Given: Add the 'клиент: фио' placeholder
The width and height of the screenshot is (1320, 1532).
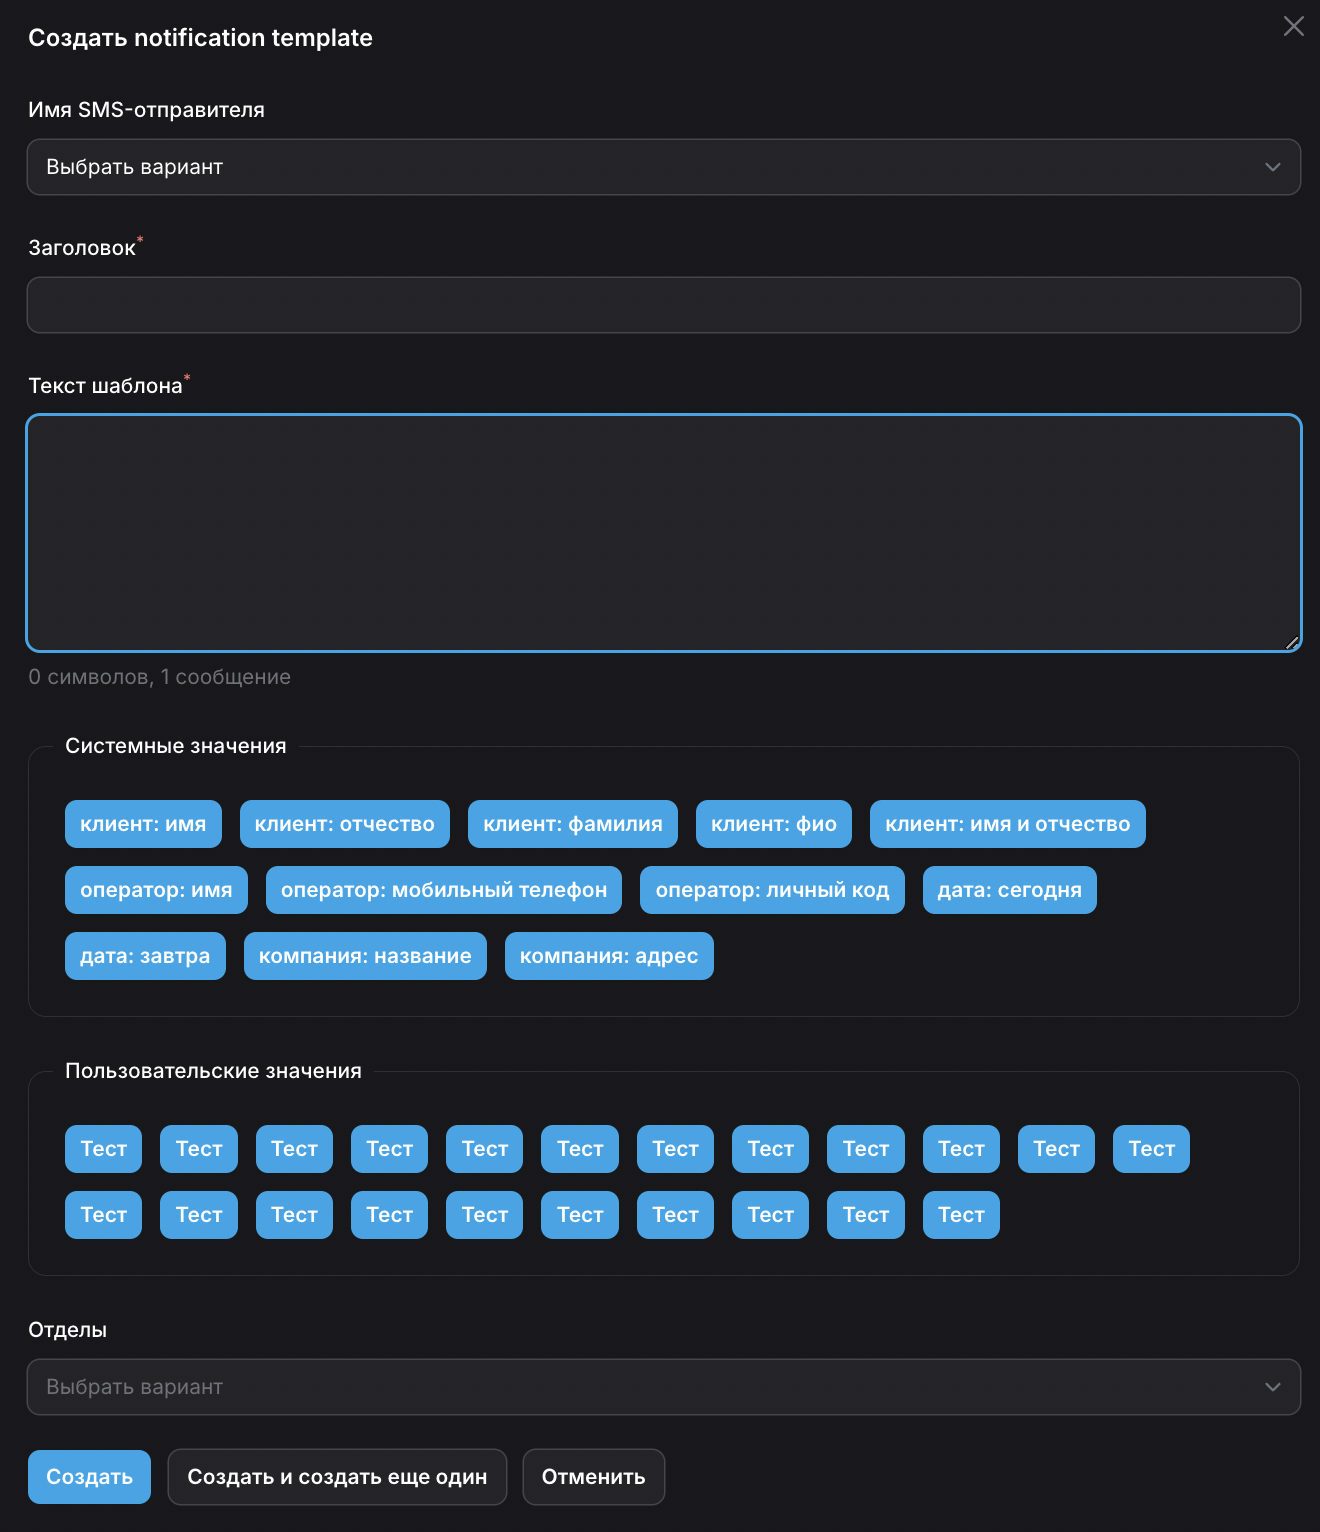Looking at the screenshot, I should (x=773, y=824).
